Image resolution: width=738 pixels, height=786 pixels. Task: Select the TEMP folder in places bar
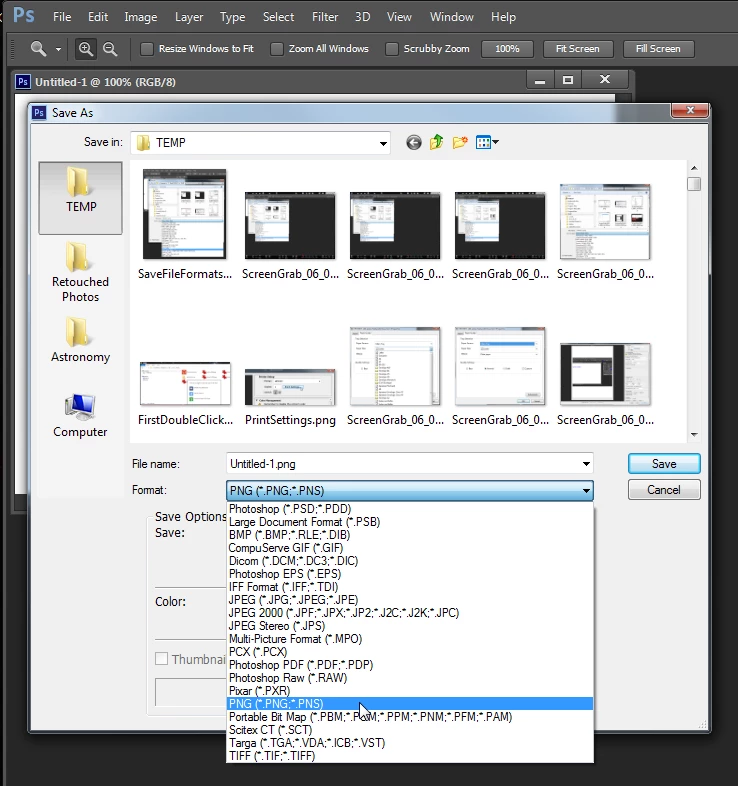pos(80,198)
